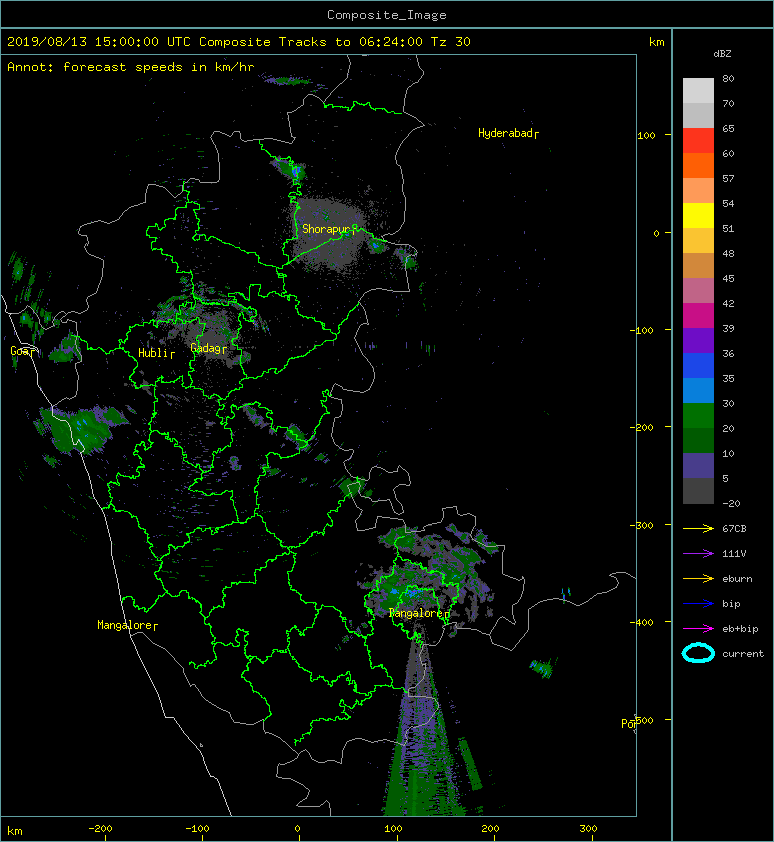Click the eb+bip legend label
This screenshot has width=774, height=842.
coord(740,629)
